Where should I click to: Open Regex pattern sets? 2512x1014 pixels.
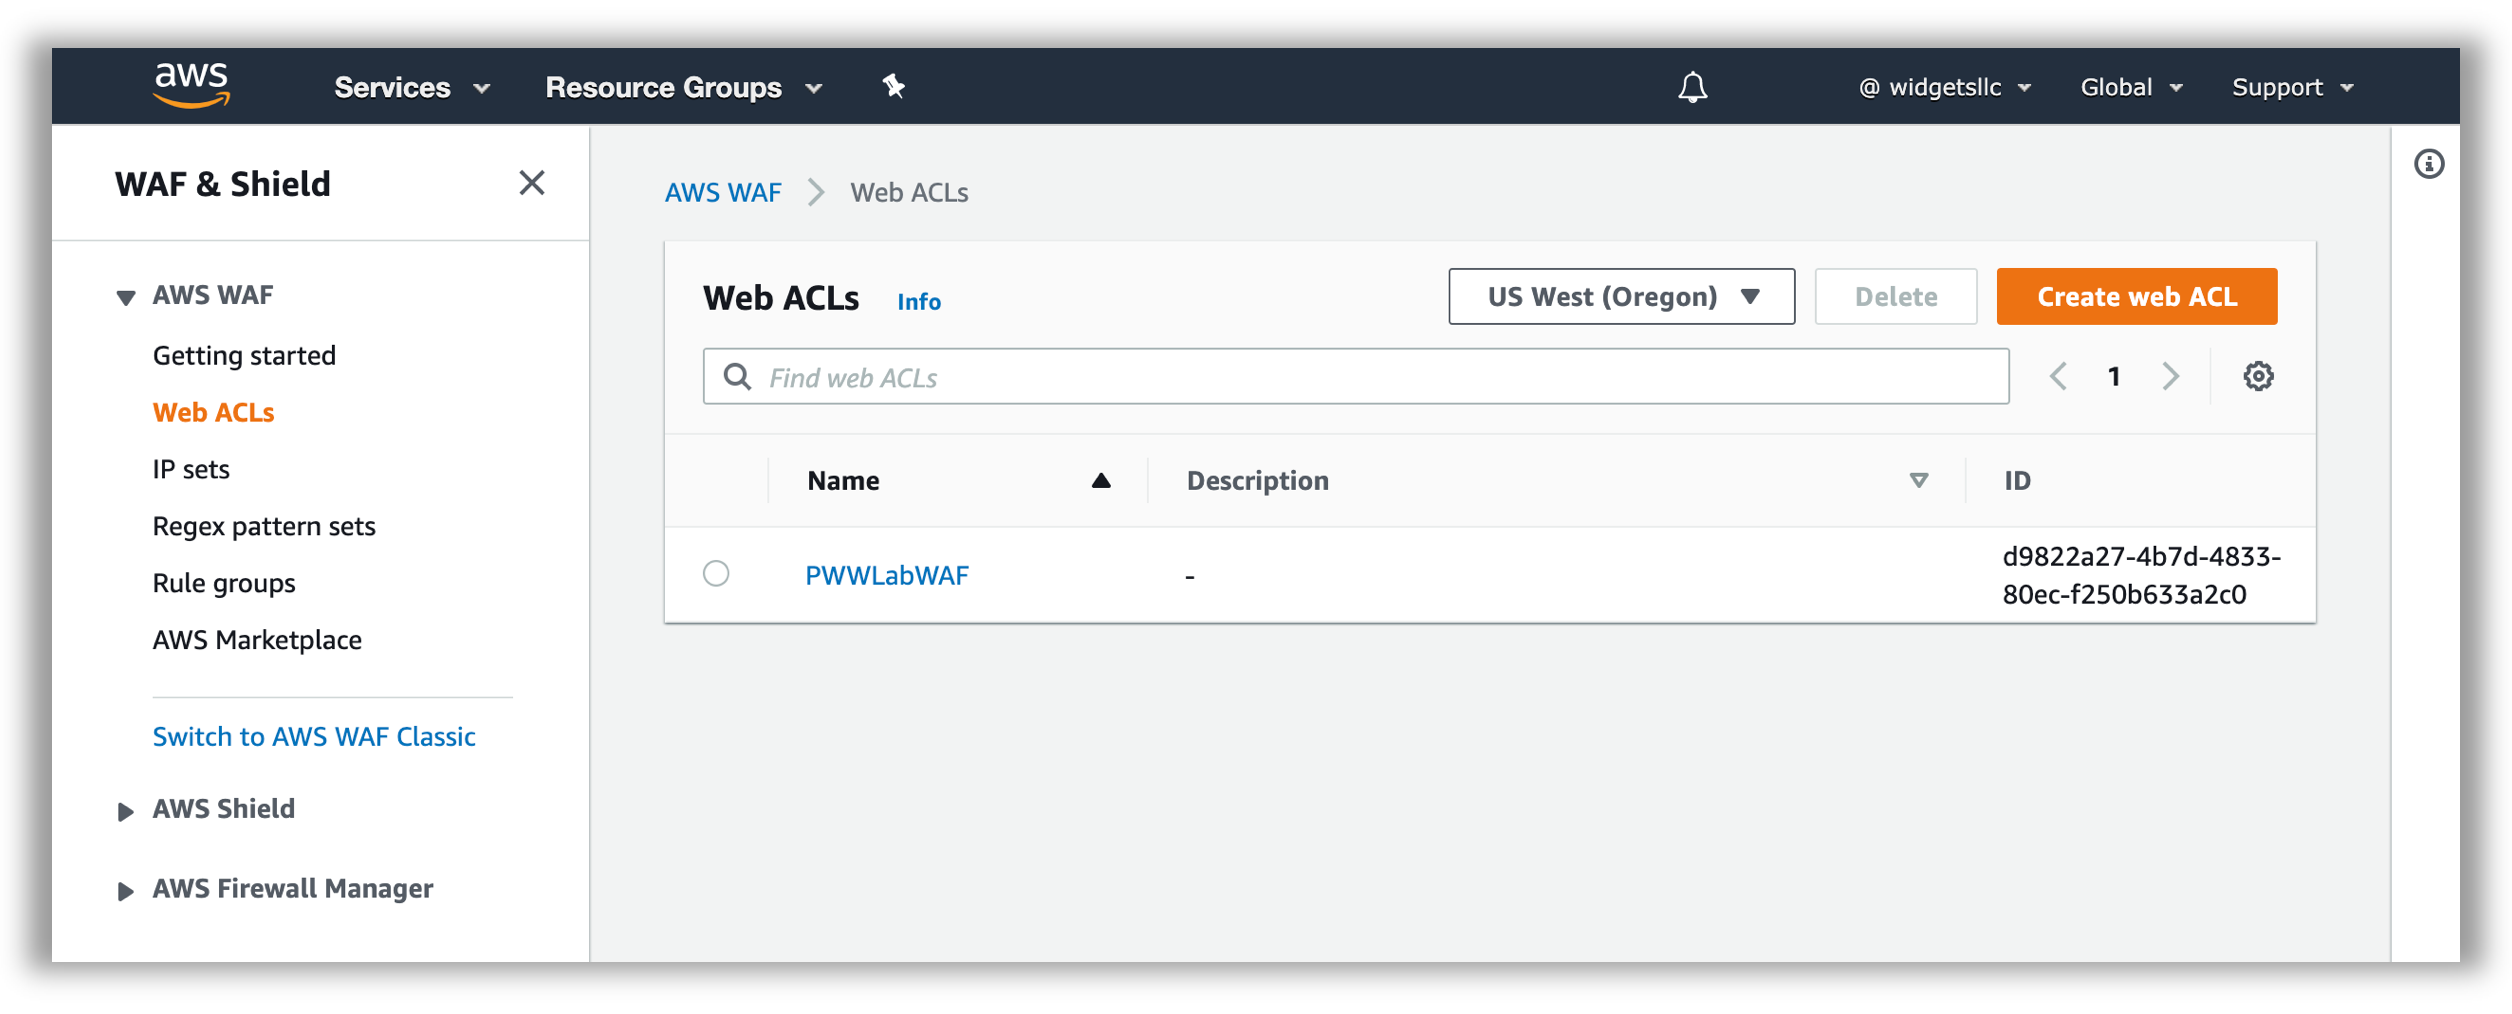pyautogui.click(x=264, y=527)
